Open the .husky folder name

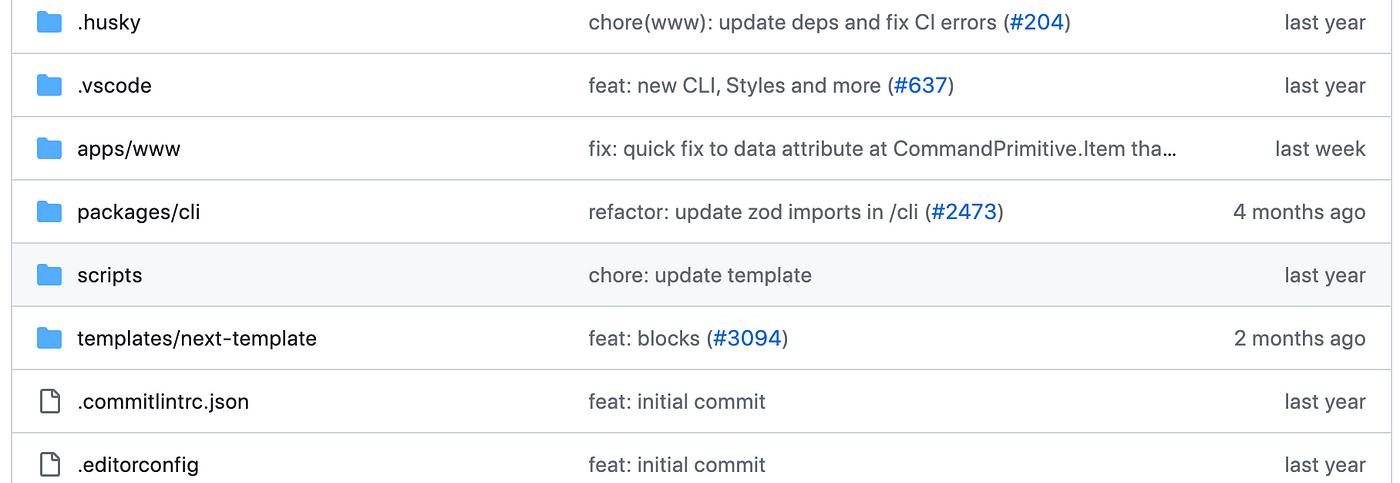[x=109, y=22]
